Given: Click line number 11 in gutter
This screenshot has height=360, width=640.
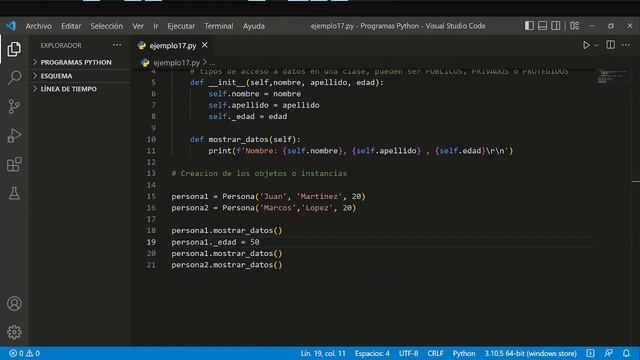Looking at the screenshot, I should 151,151.
